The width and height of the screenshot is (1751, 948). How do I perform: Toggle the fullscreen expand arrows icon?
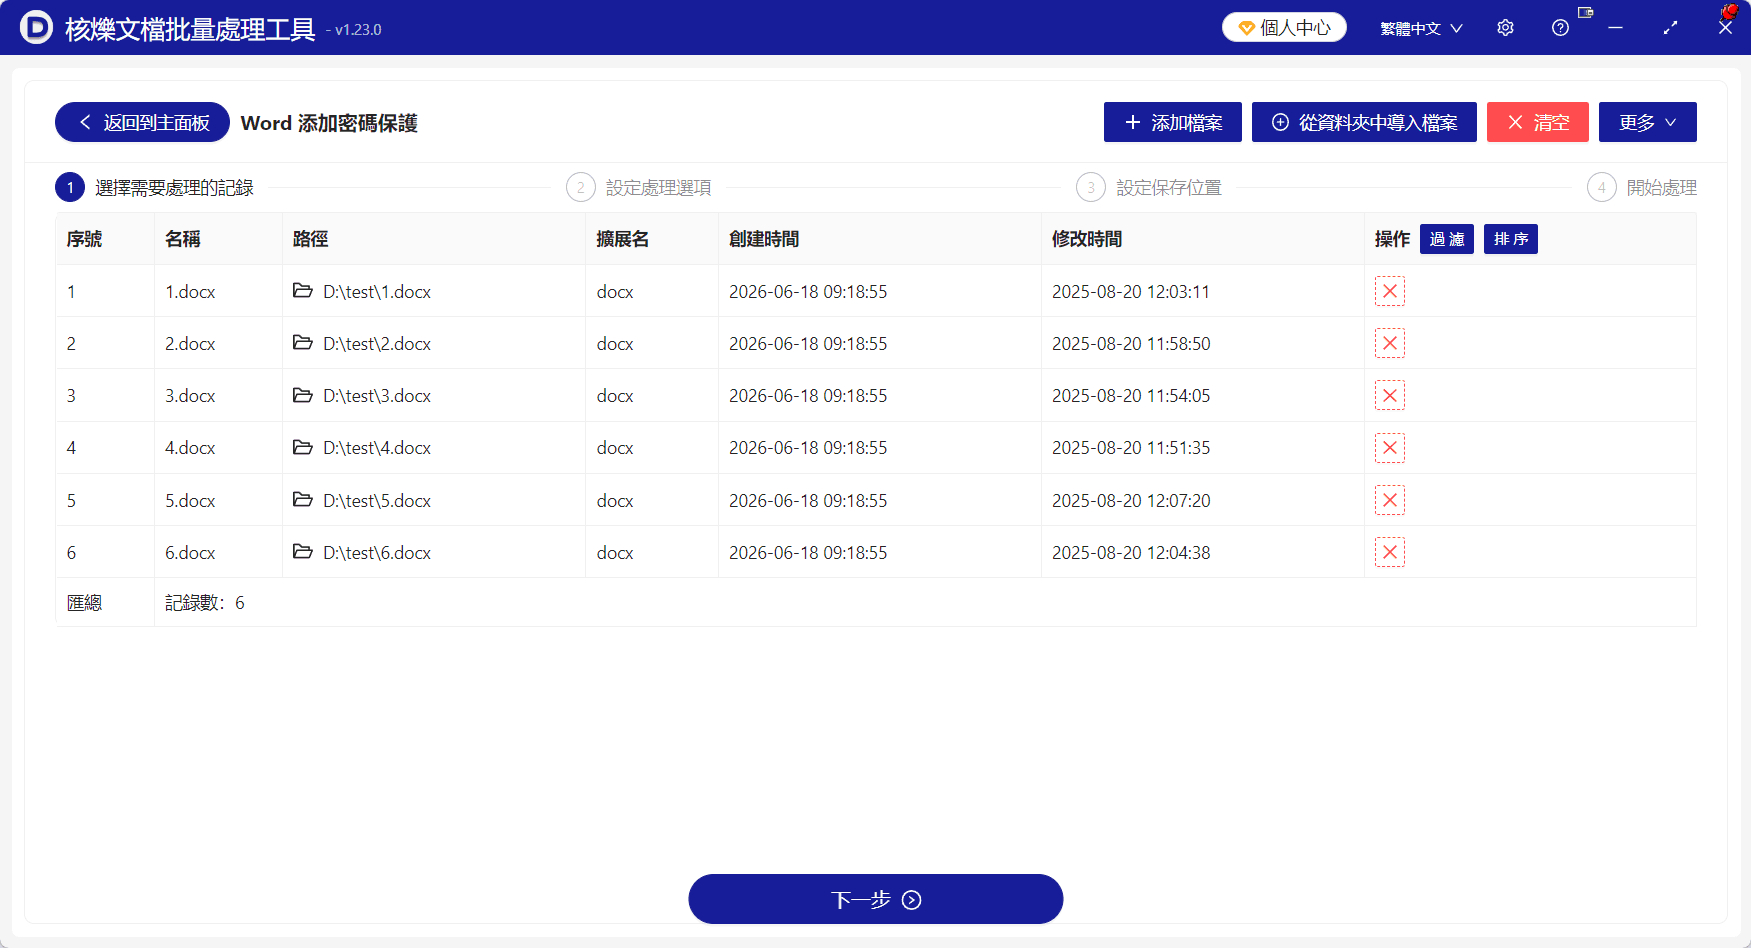point(1670,28)
